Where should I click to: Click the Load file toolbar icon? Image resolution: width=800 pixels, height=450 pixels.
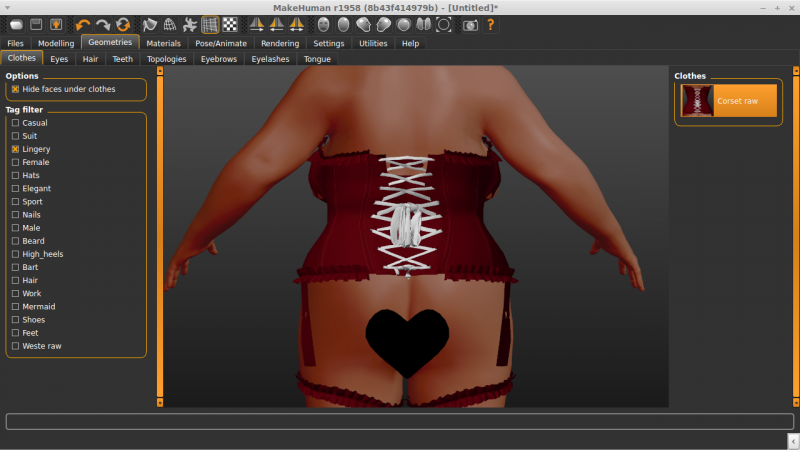click(x=16, y=24)
